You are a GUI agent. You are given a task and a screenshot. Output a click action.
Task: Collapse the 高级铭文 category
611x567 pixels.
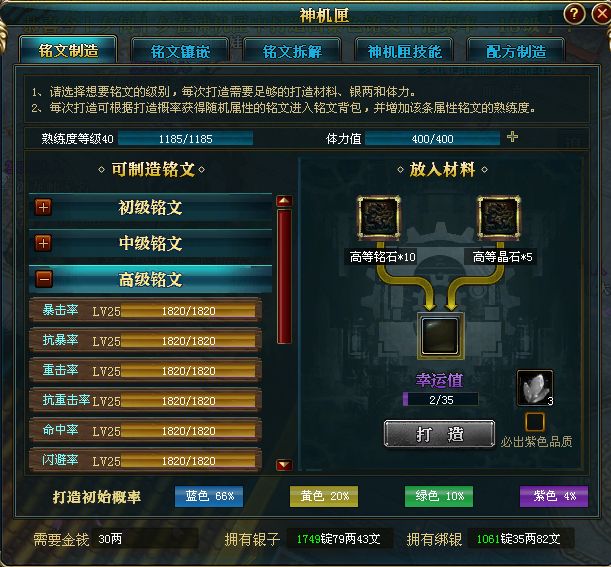[x=43, y=279]
